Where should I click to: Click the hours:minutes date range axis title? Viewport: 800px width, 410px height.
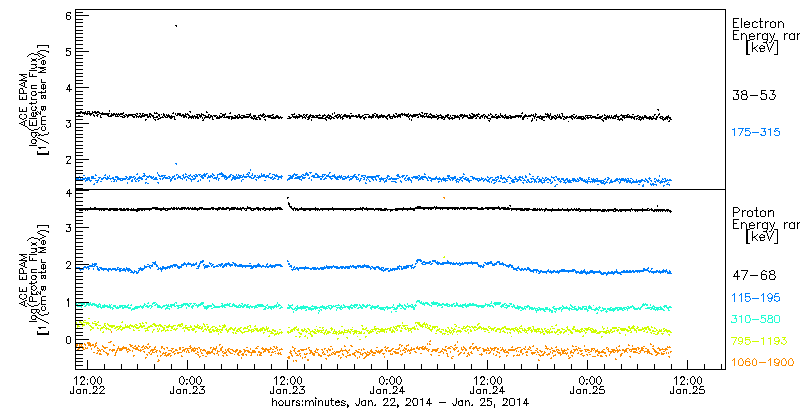[400, 402]
